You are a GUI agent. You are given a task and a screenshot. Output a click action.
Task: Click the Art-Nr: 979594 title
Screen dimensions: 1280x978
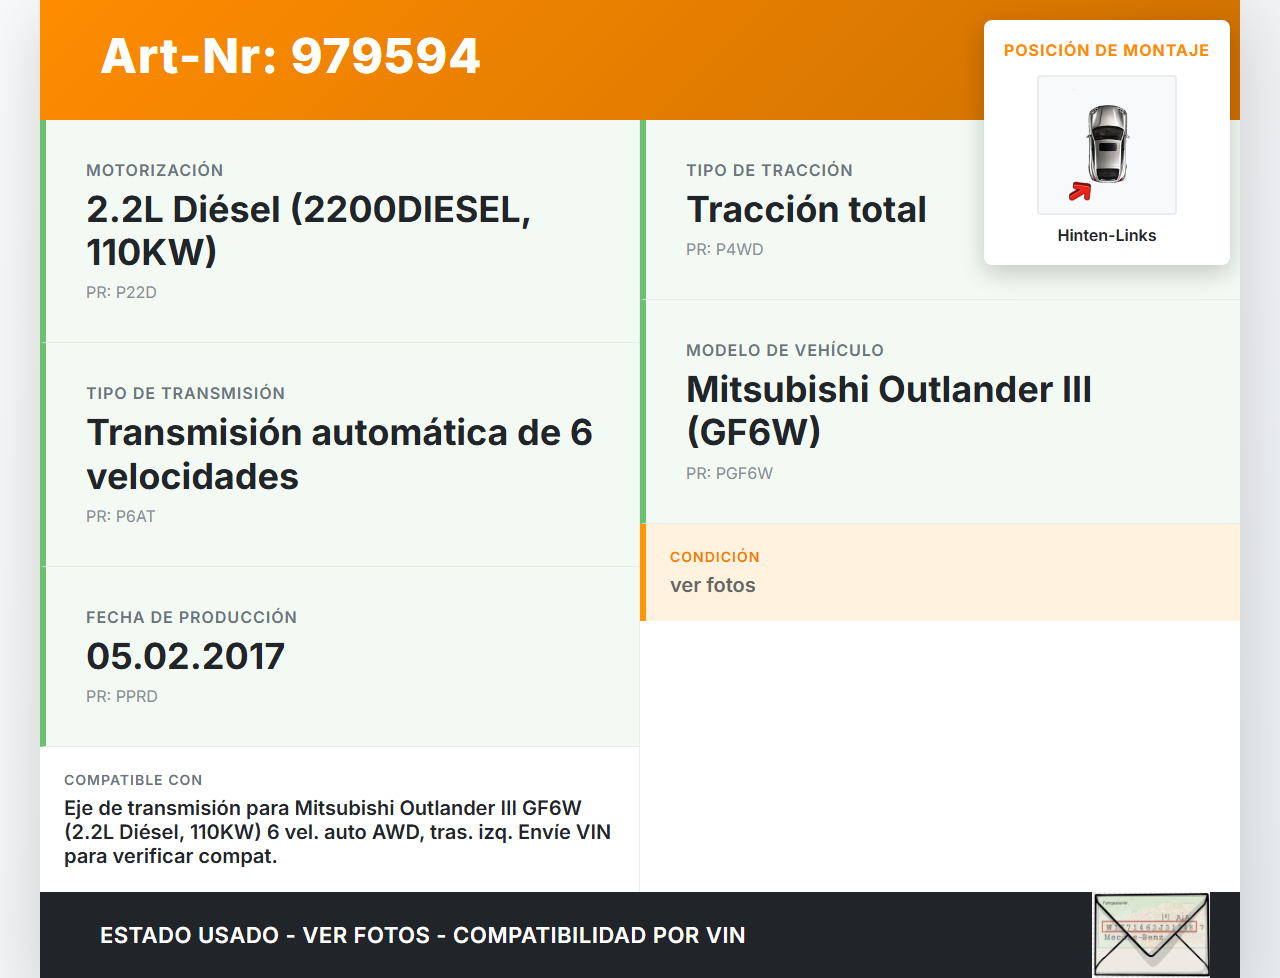[289, 57]
